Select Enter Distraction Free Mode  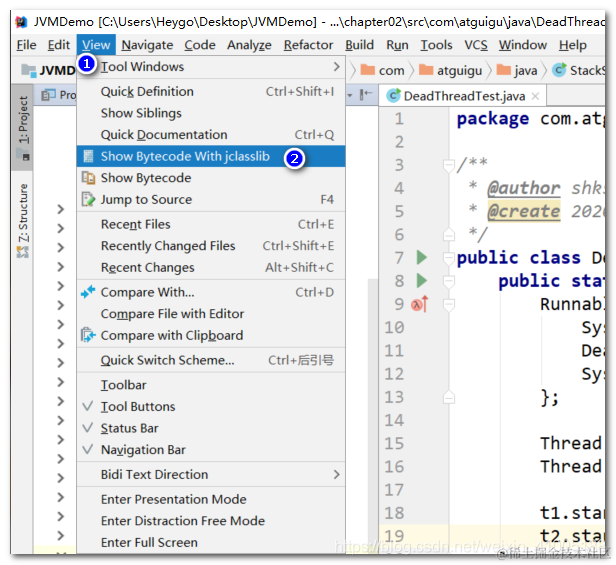click(211, 521)
